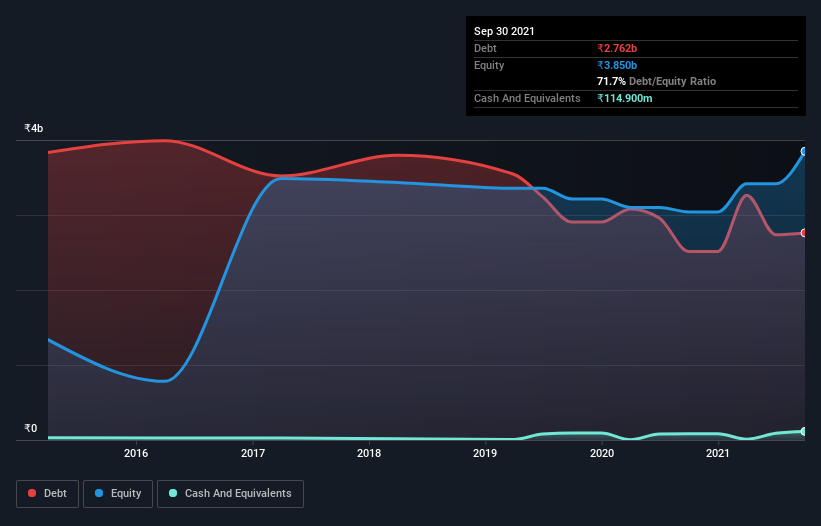Click the blue Equity legend dot
Screen dimensions: 821x526
99,493
